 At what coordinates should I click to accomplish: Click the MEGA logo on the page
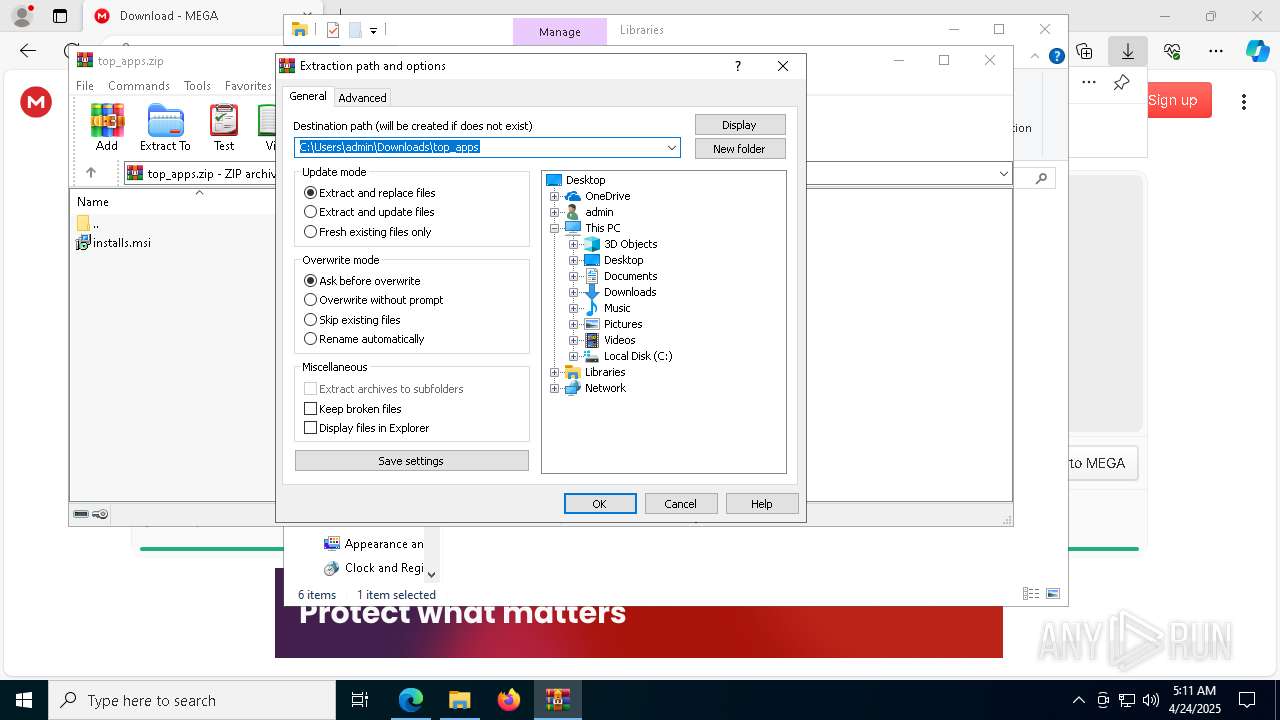(x=36, y=101)
